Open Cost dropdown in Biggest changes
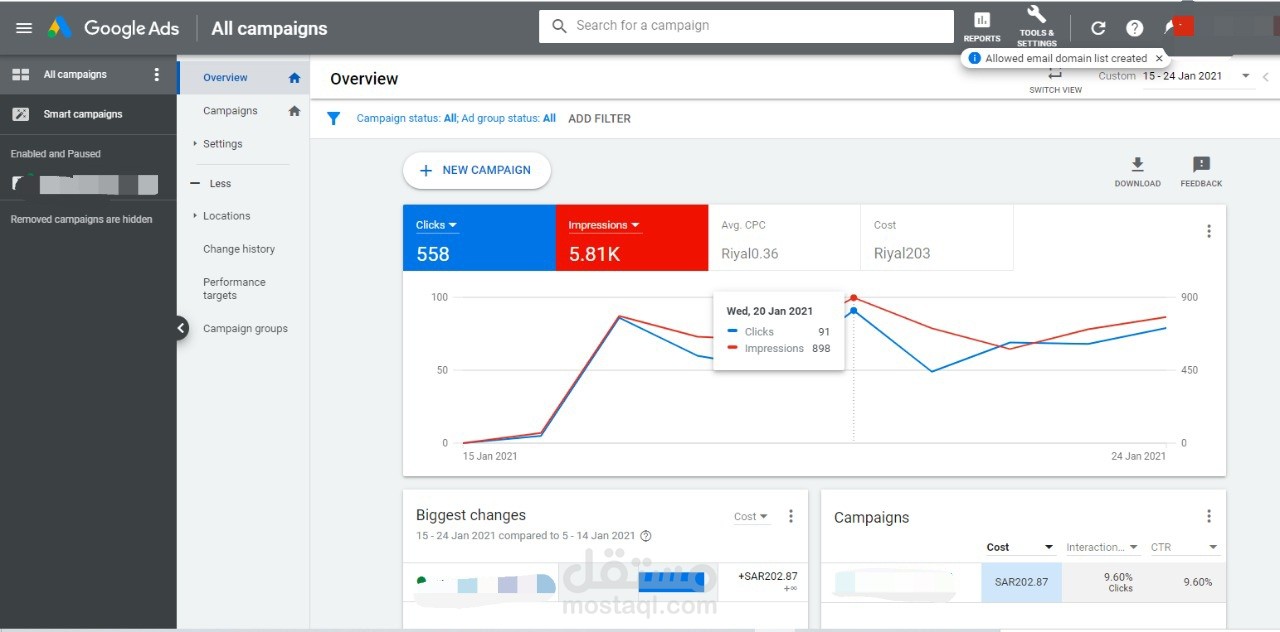This screenshot has width=1280, height=632. tap(751, 517)
